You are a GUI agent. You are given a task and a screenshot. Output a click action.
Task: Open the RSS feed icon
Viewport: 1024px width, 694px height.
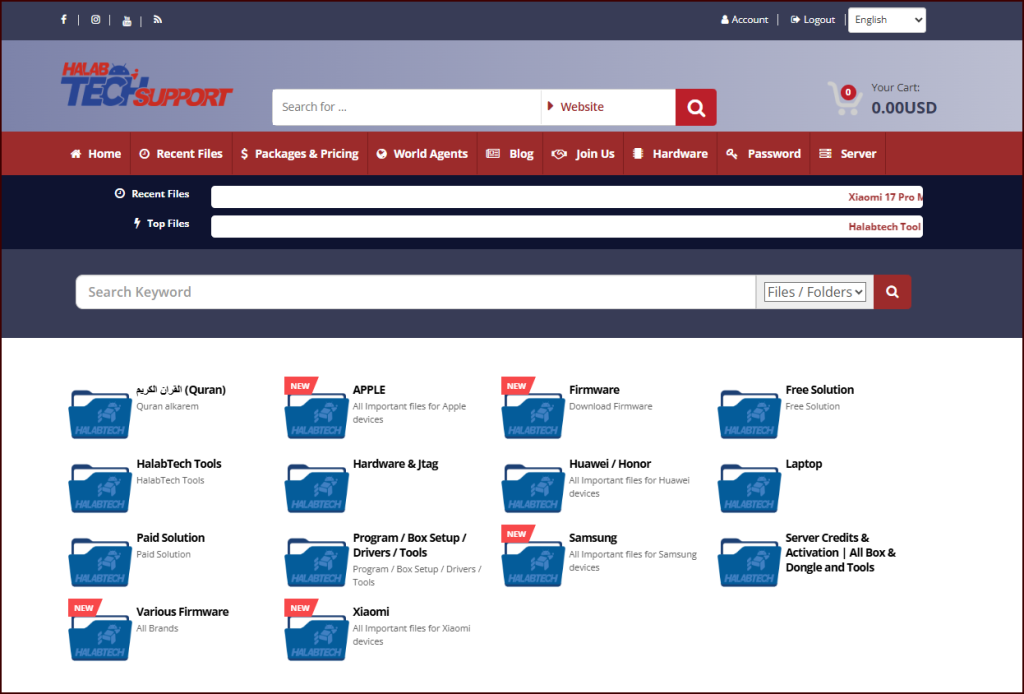coord(158,20)
